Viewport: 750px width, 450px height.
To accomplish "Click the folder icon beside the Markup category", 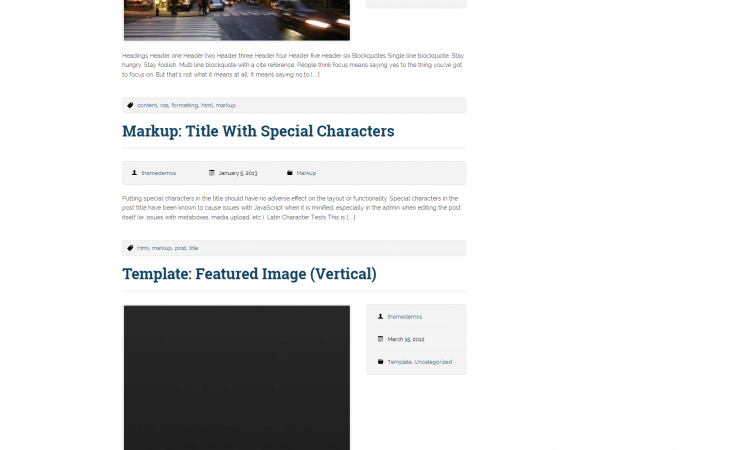I will coord(289,173).
